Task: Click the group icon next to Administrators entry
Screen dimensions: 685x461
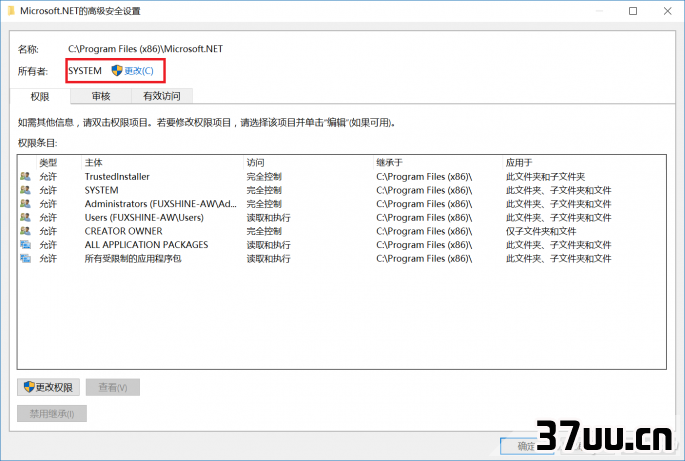Action: [x=25, y=204]
